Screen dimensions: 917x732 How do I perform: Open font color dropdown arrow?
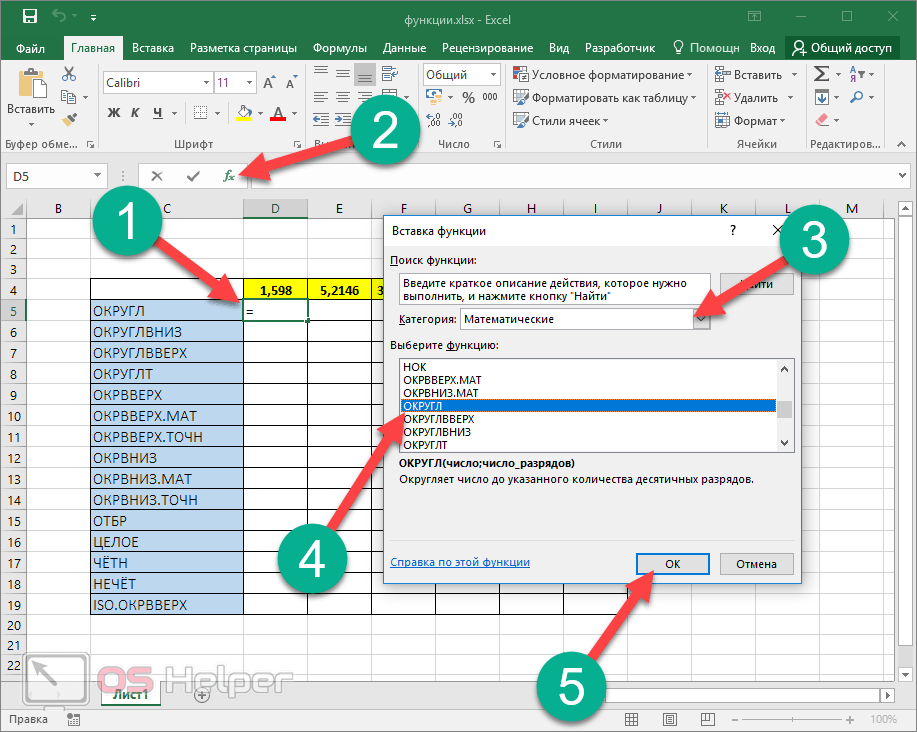(x=294, y=113)
